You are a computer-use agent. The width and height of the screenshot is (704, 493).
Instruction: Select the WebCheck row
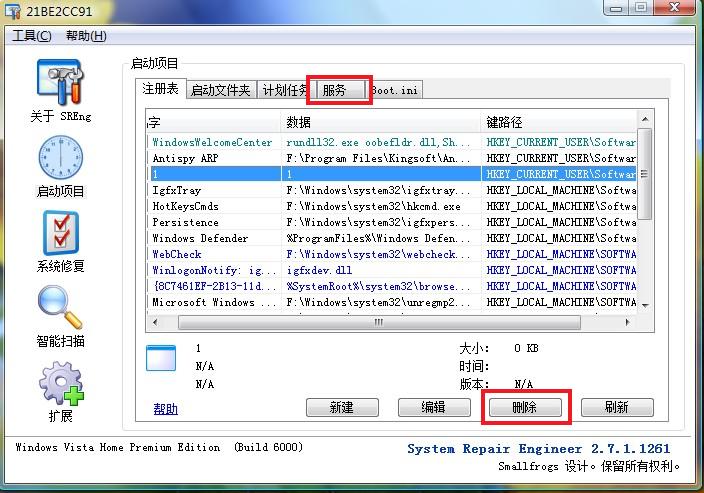(x=392, y=254)
